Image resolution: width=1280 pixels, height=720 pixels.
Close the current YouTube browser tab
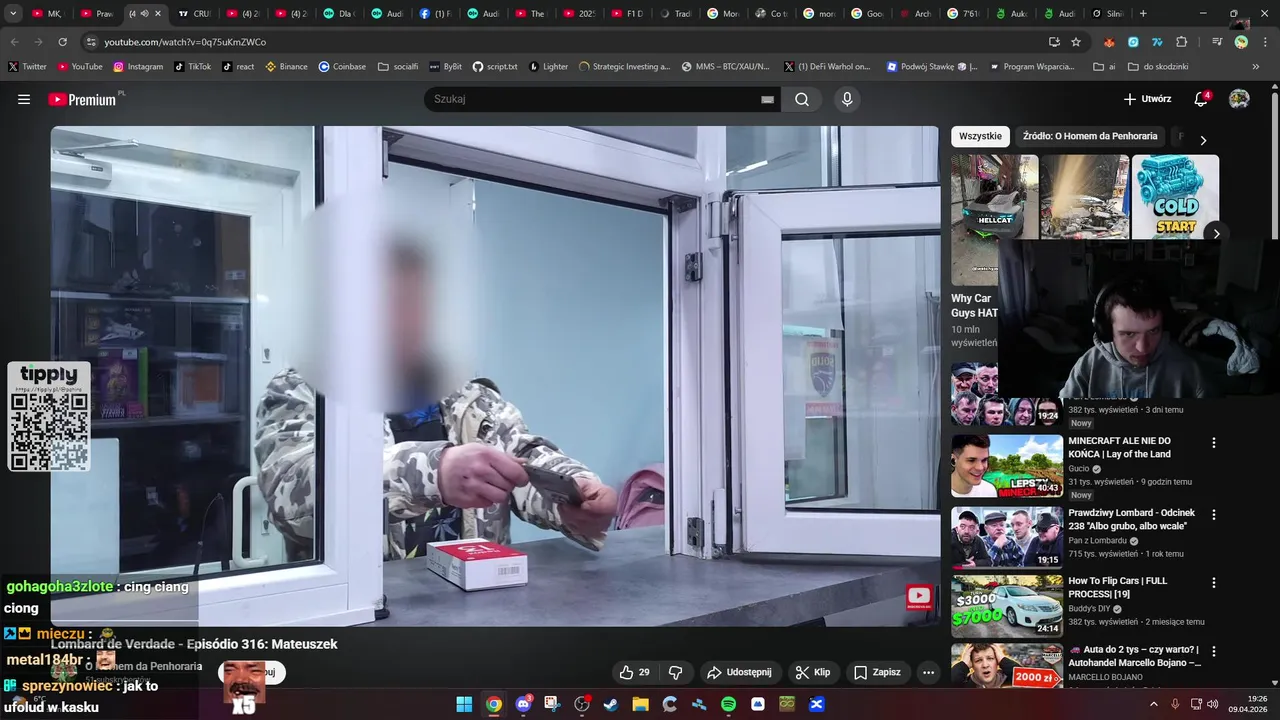[157, 14]
